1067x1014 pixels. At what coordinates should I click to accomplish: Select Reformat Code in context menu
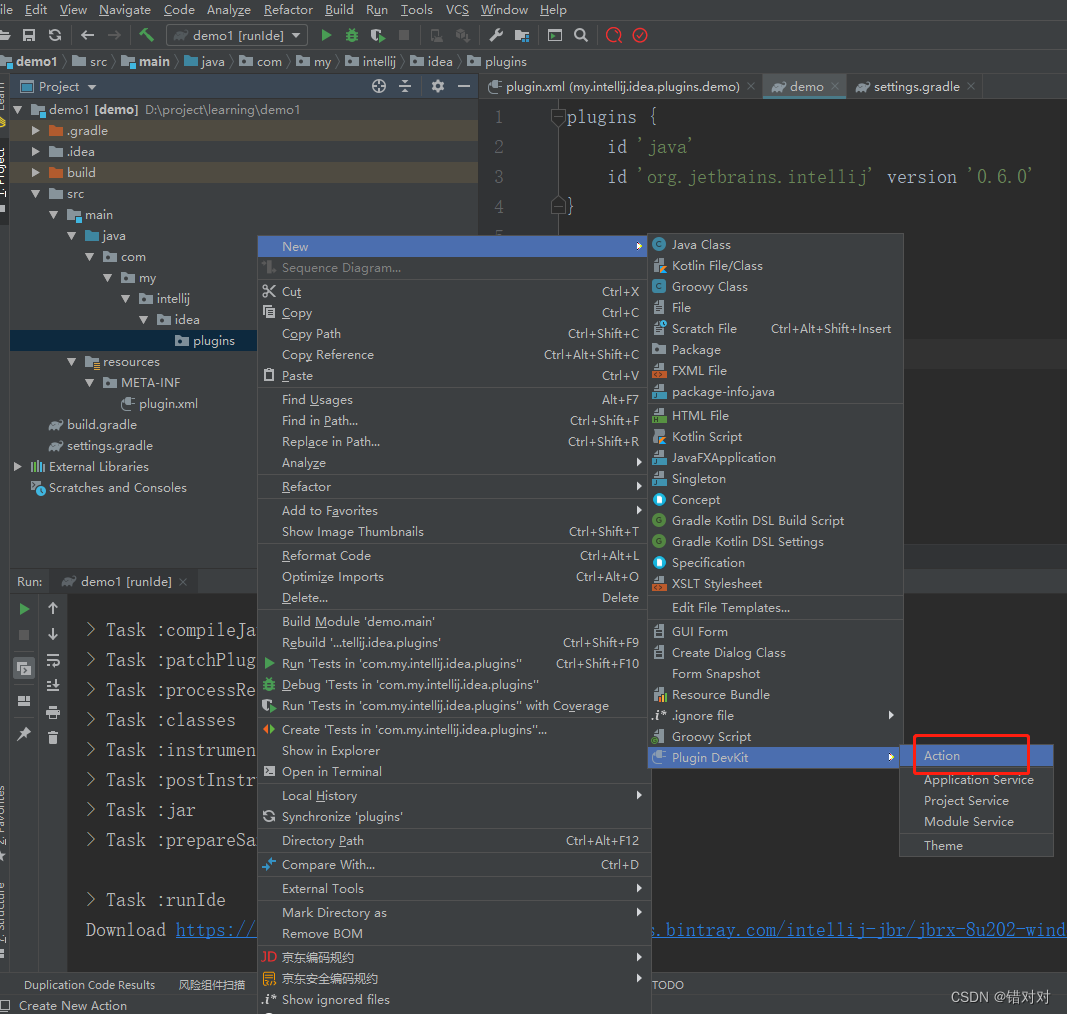tap(454, 555)
